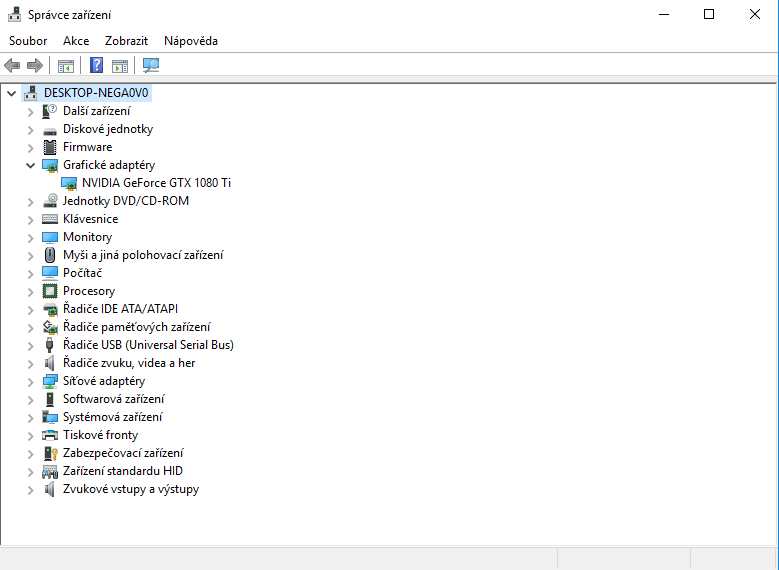This screenshot has height=570, width=779.
Task: Click the Zvukové vstupy a výstupy speaker icon
Action: tap(49, 489)
